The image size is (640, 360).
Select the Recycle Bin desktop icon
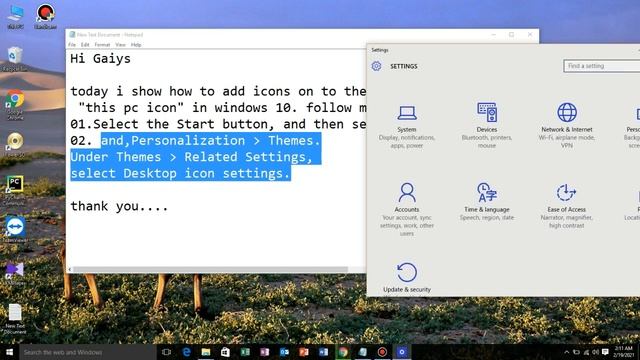pyautogui.click(x=15, y=59)
